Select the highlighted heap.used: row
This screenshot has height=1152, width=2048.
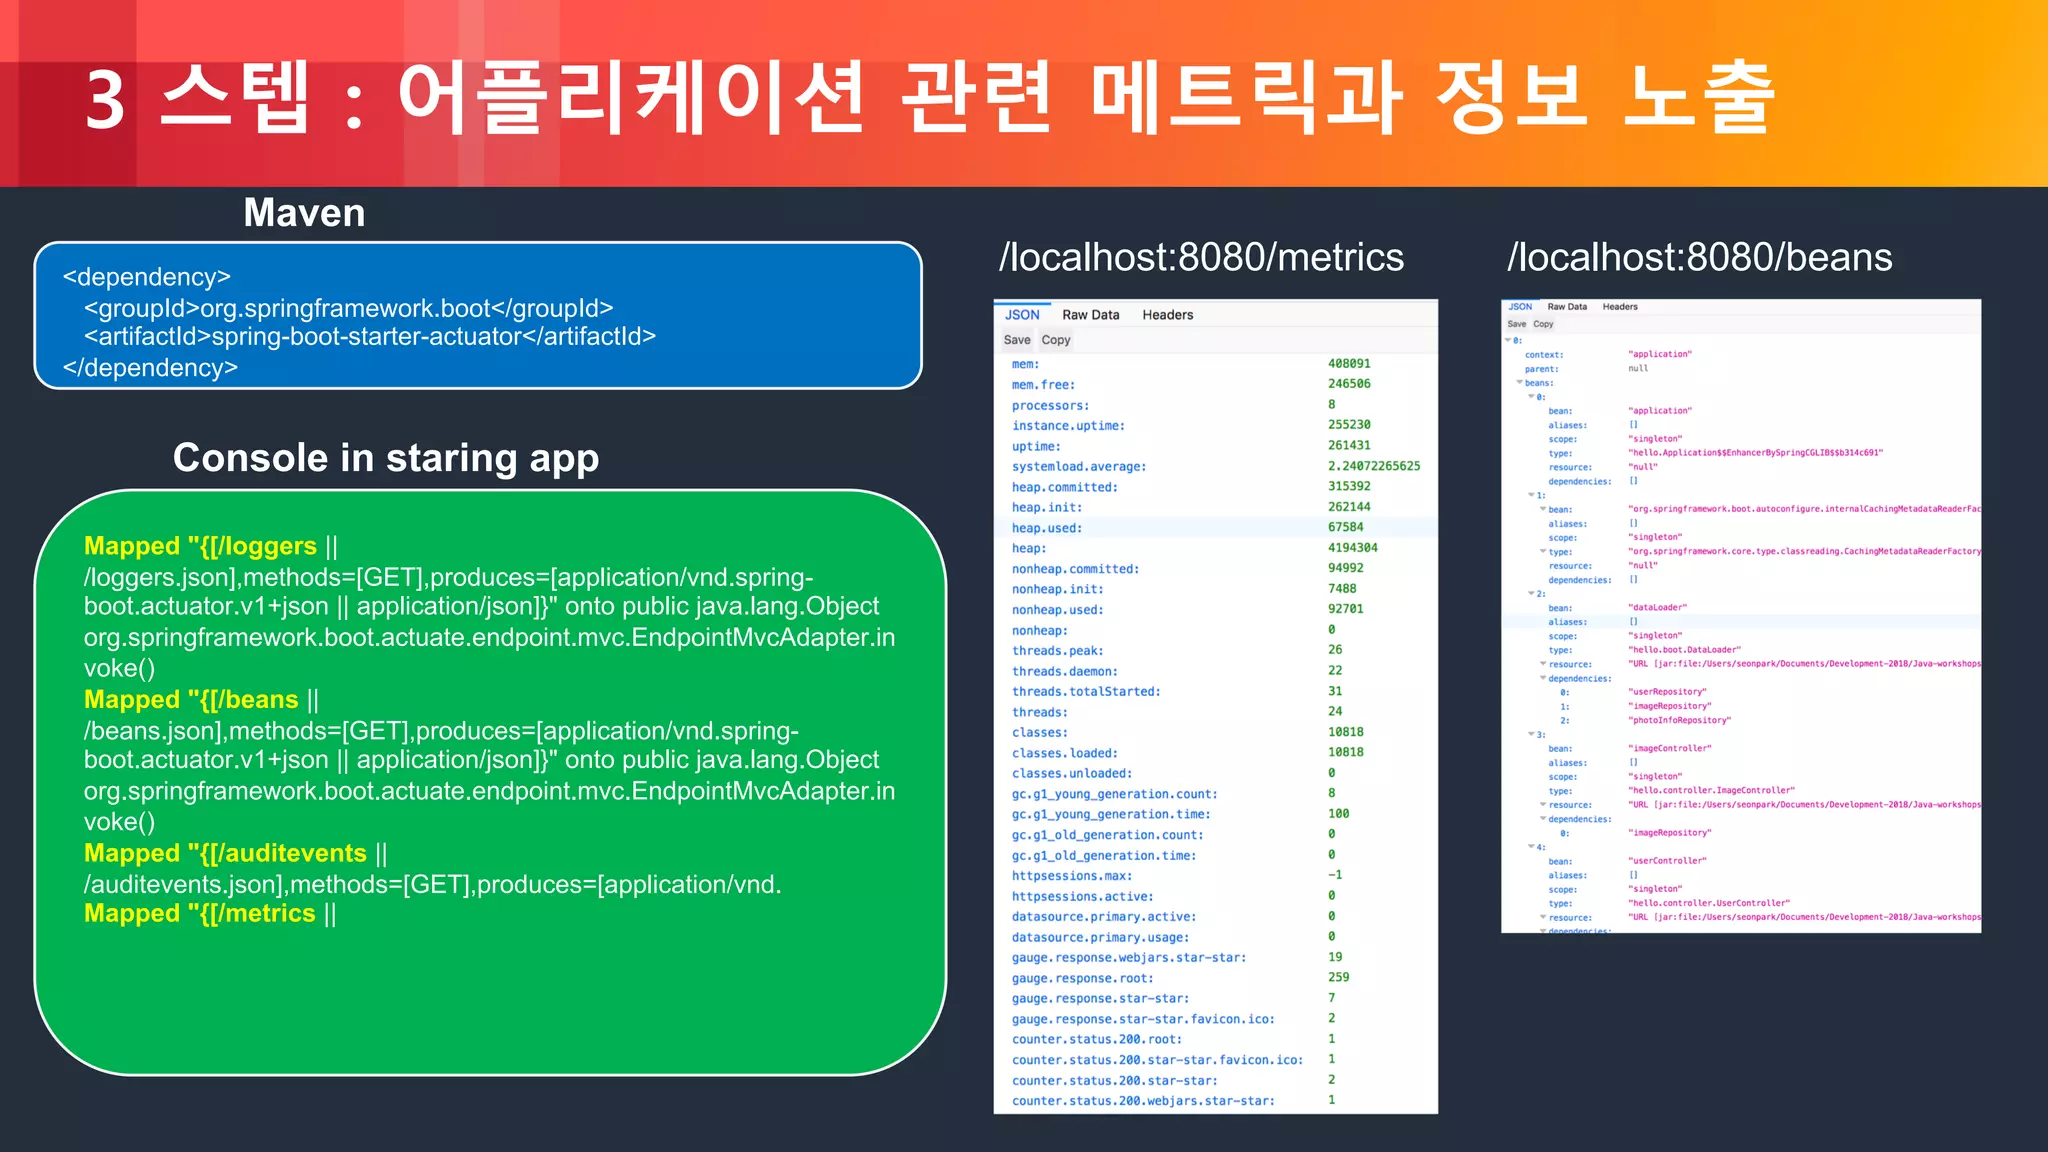click(x=1215, y=527)
